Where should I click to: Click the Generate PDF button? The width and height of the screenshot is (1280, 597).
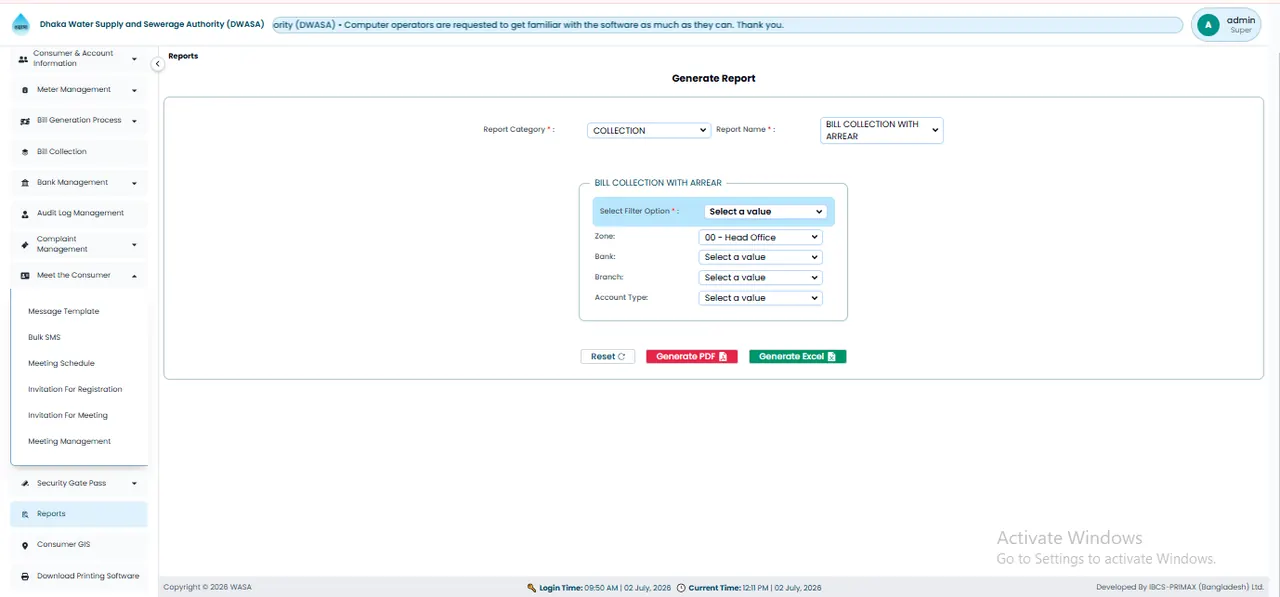click(692, 357)
